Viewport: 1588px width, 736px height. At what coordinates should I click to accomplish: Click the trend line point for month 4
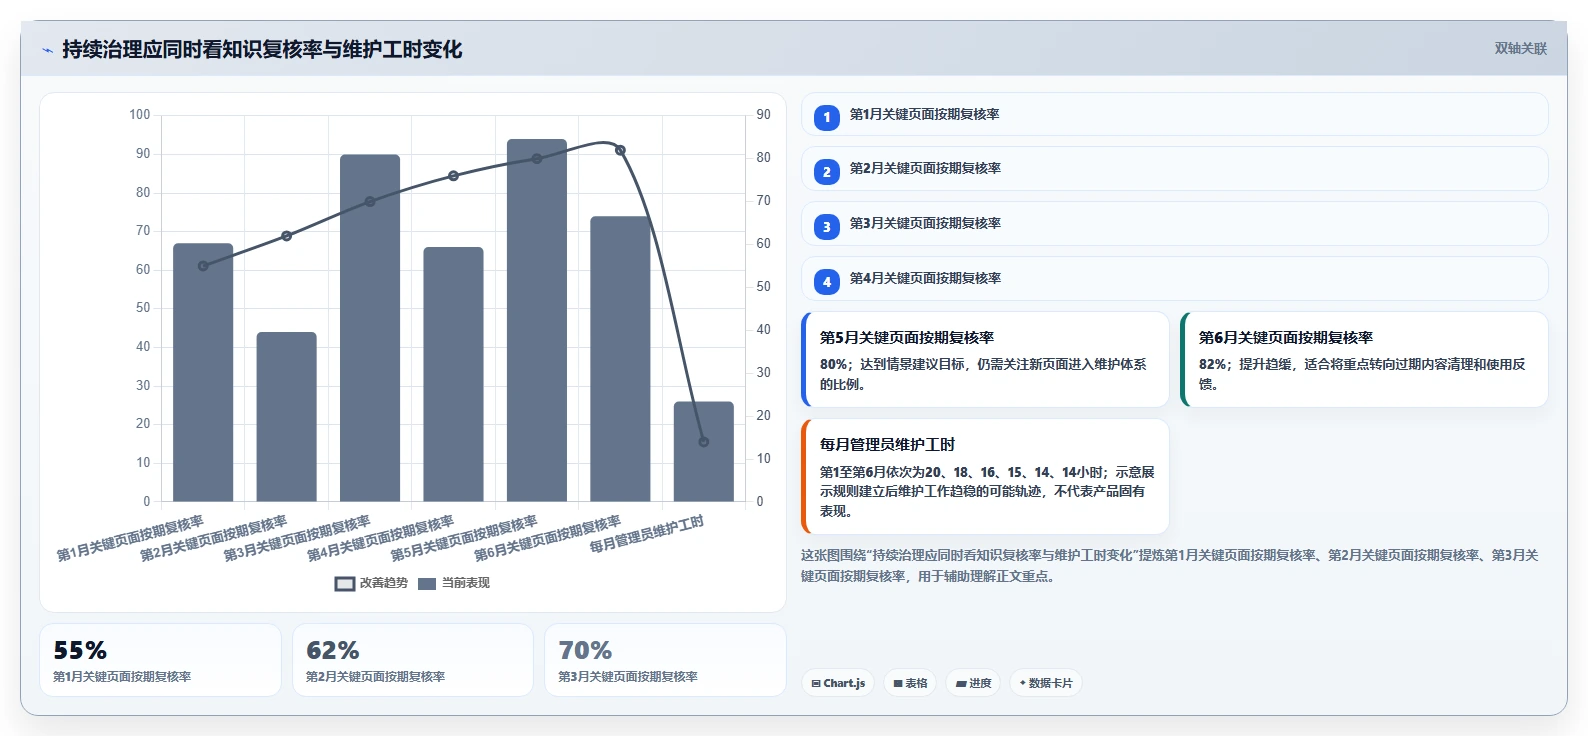(453, 176)
